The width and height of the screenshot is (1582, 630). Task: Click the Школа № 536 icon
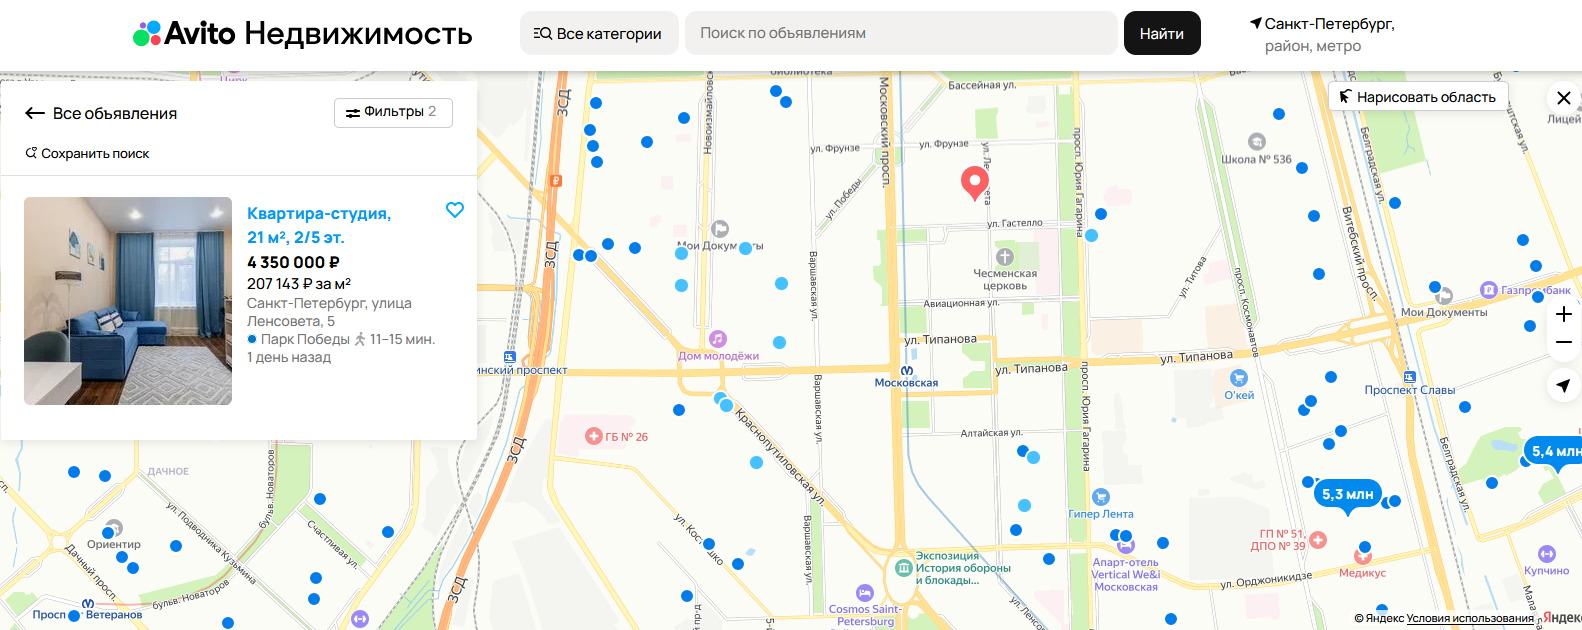pos(1257,142)
